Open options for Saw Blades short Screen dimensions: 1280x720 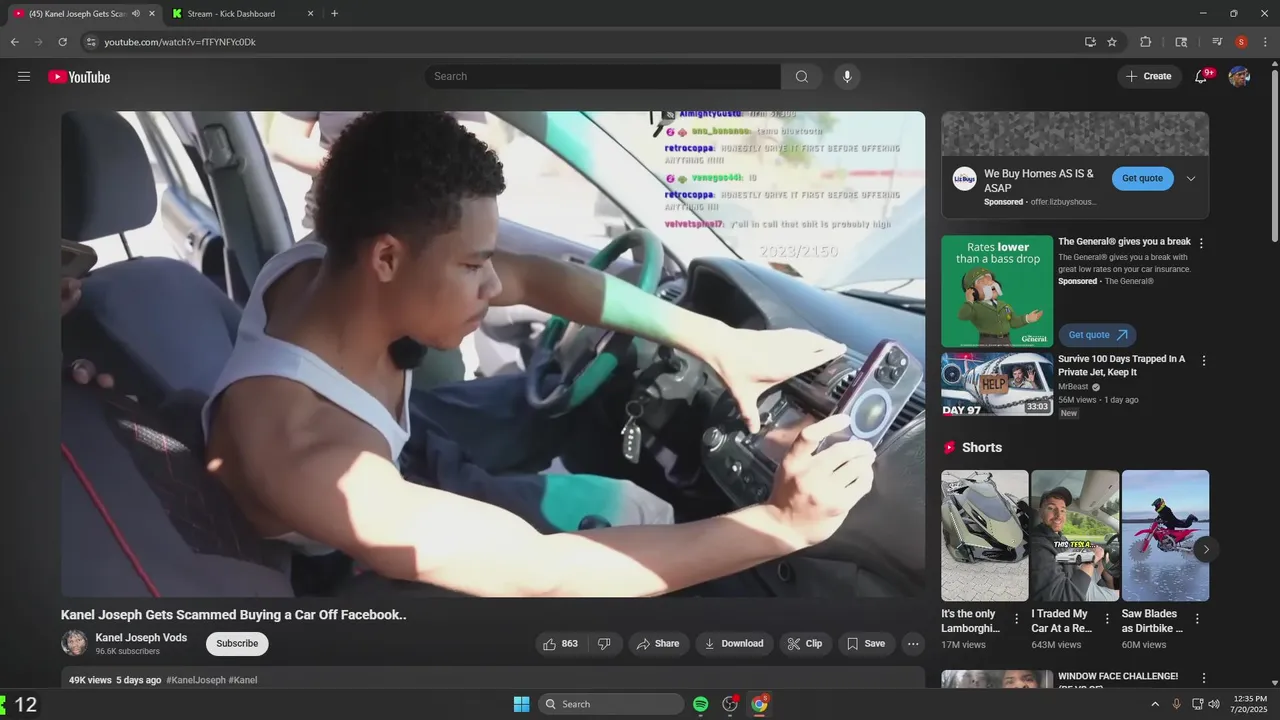tap(1197, 619)
